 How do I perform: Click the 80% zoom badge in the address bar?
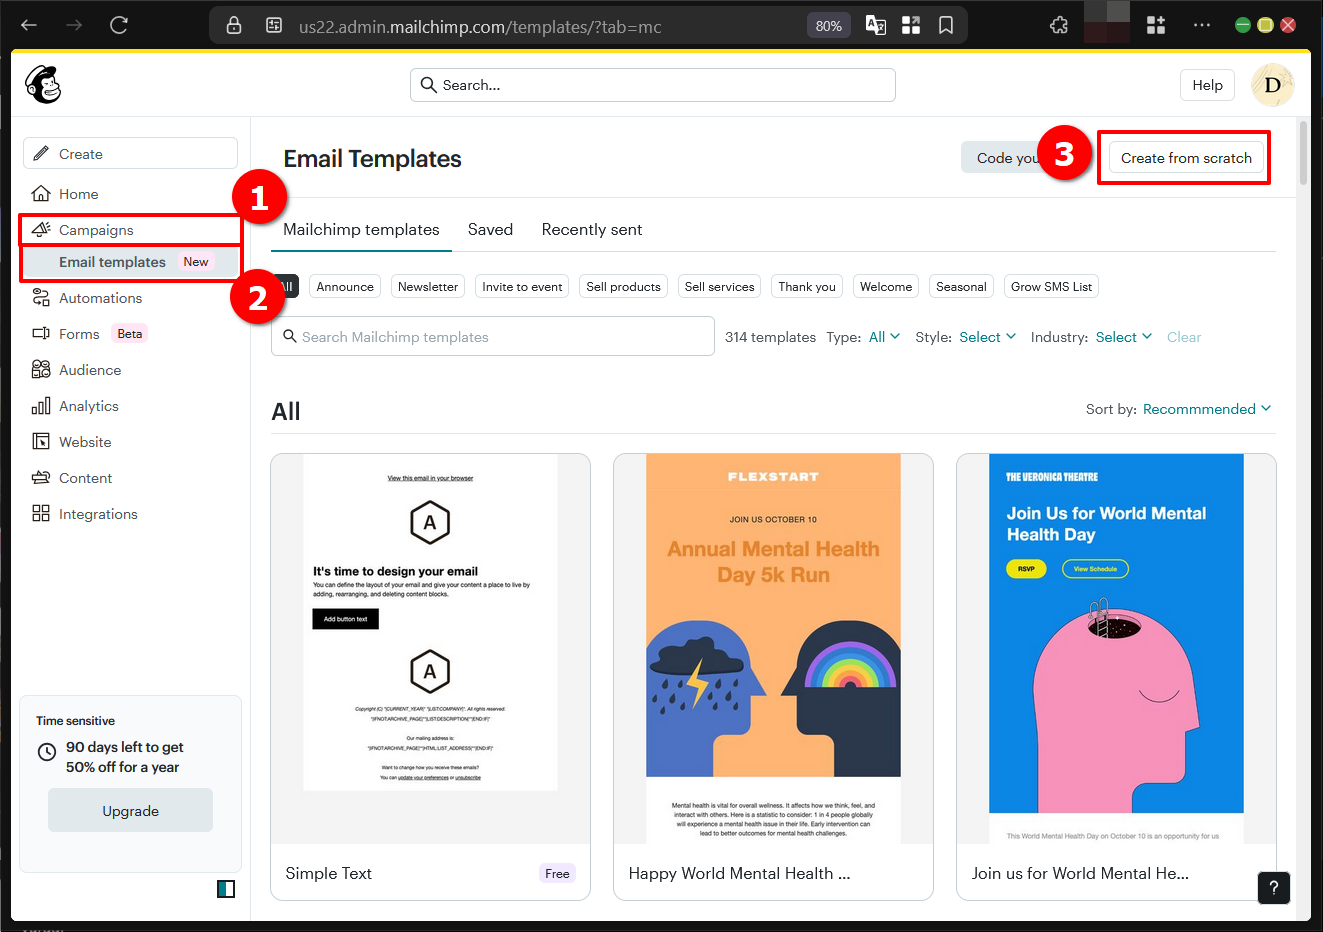click(x=828, y=25)
